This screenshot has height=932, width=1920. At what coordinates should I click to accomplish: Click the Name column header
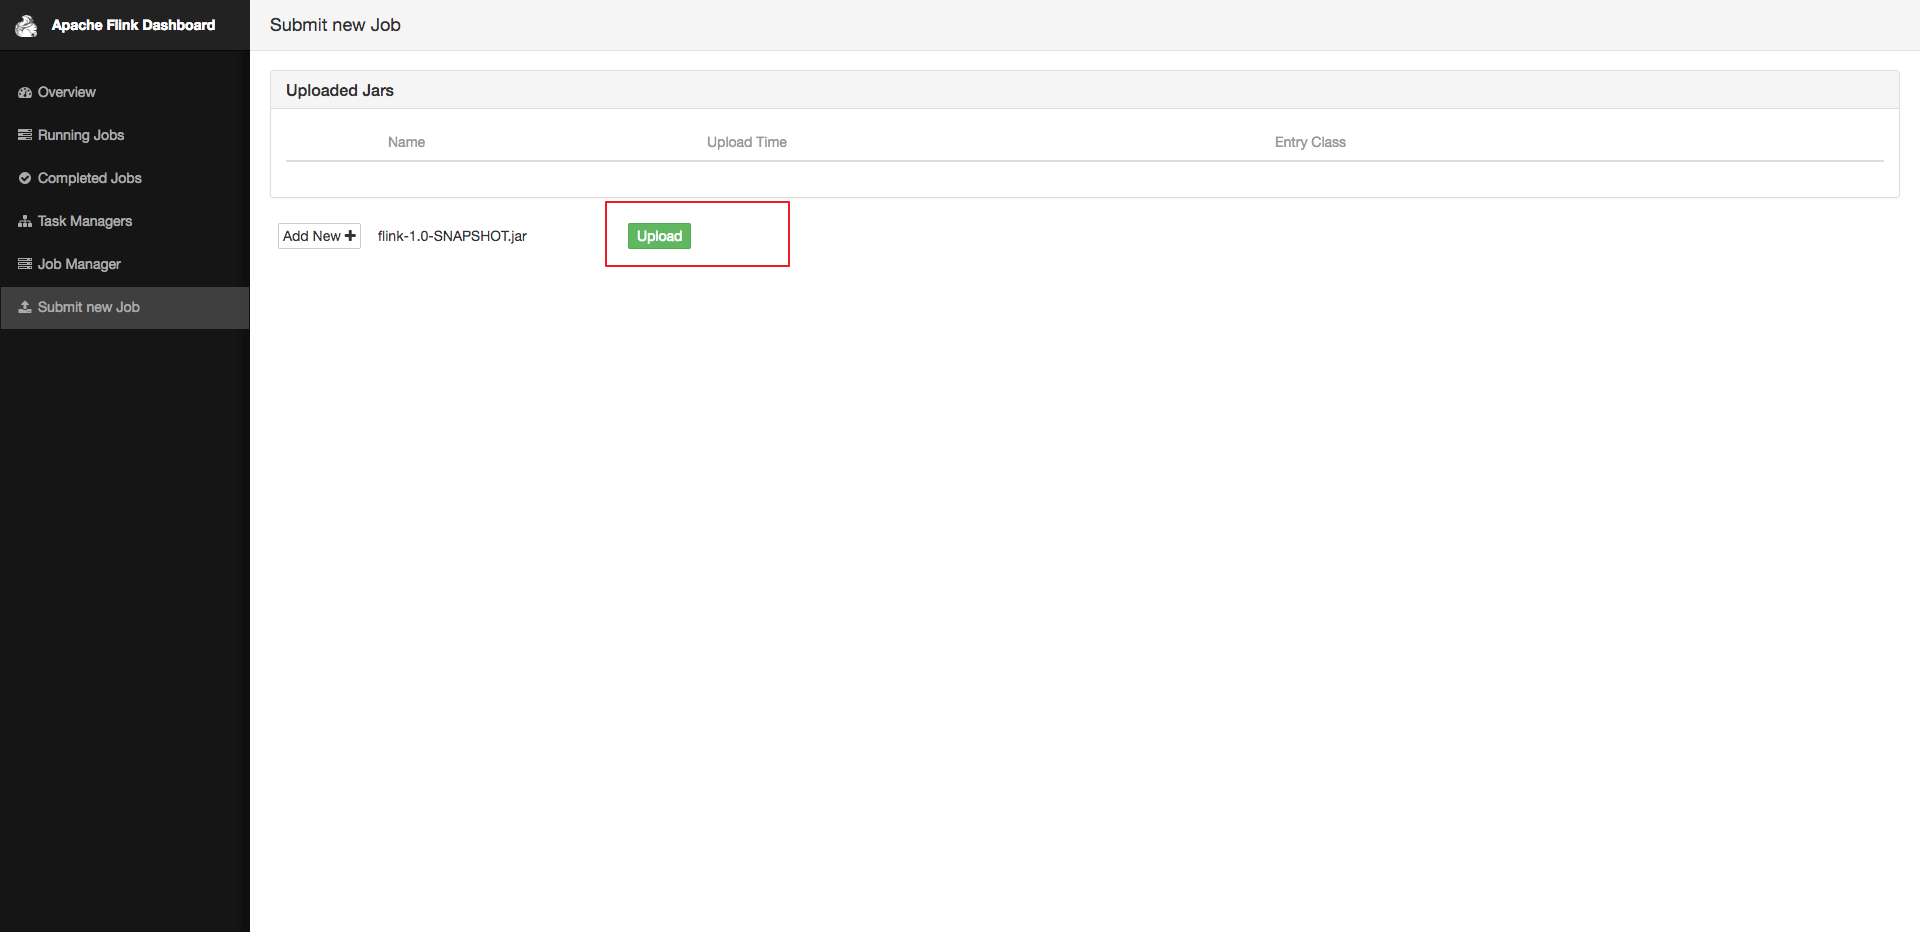pos(406,142)
